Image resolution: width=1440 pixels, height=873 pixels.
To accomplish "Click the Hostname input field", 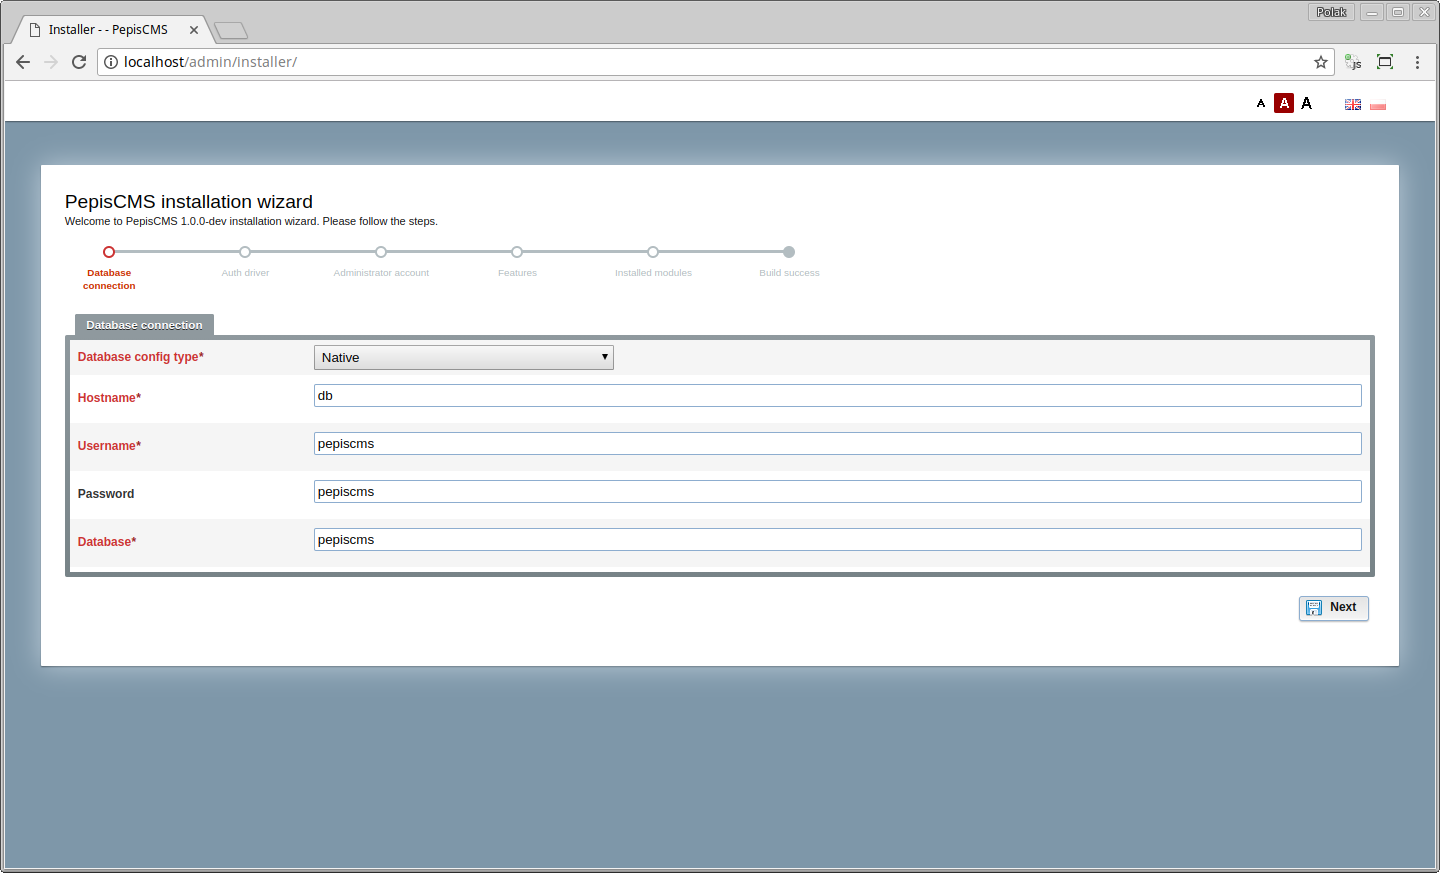I will tap(838, 396).
